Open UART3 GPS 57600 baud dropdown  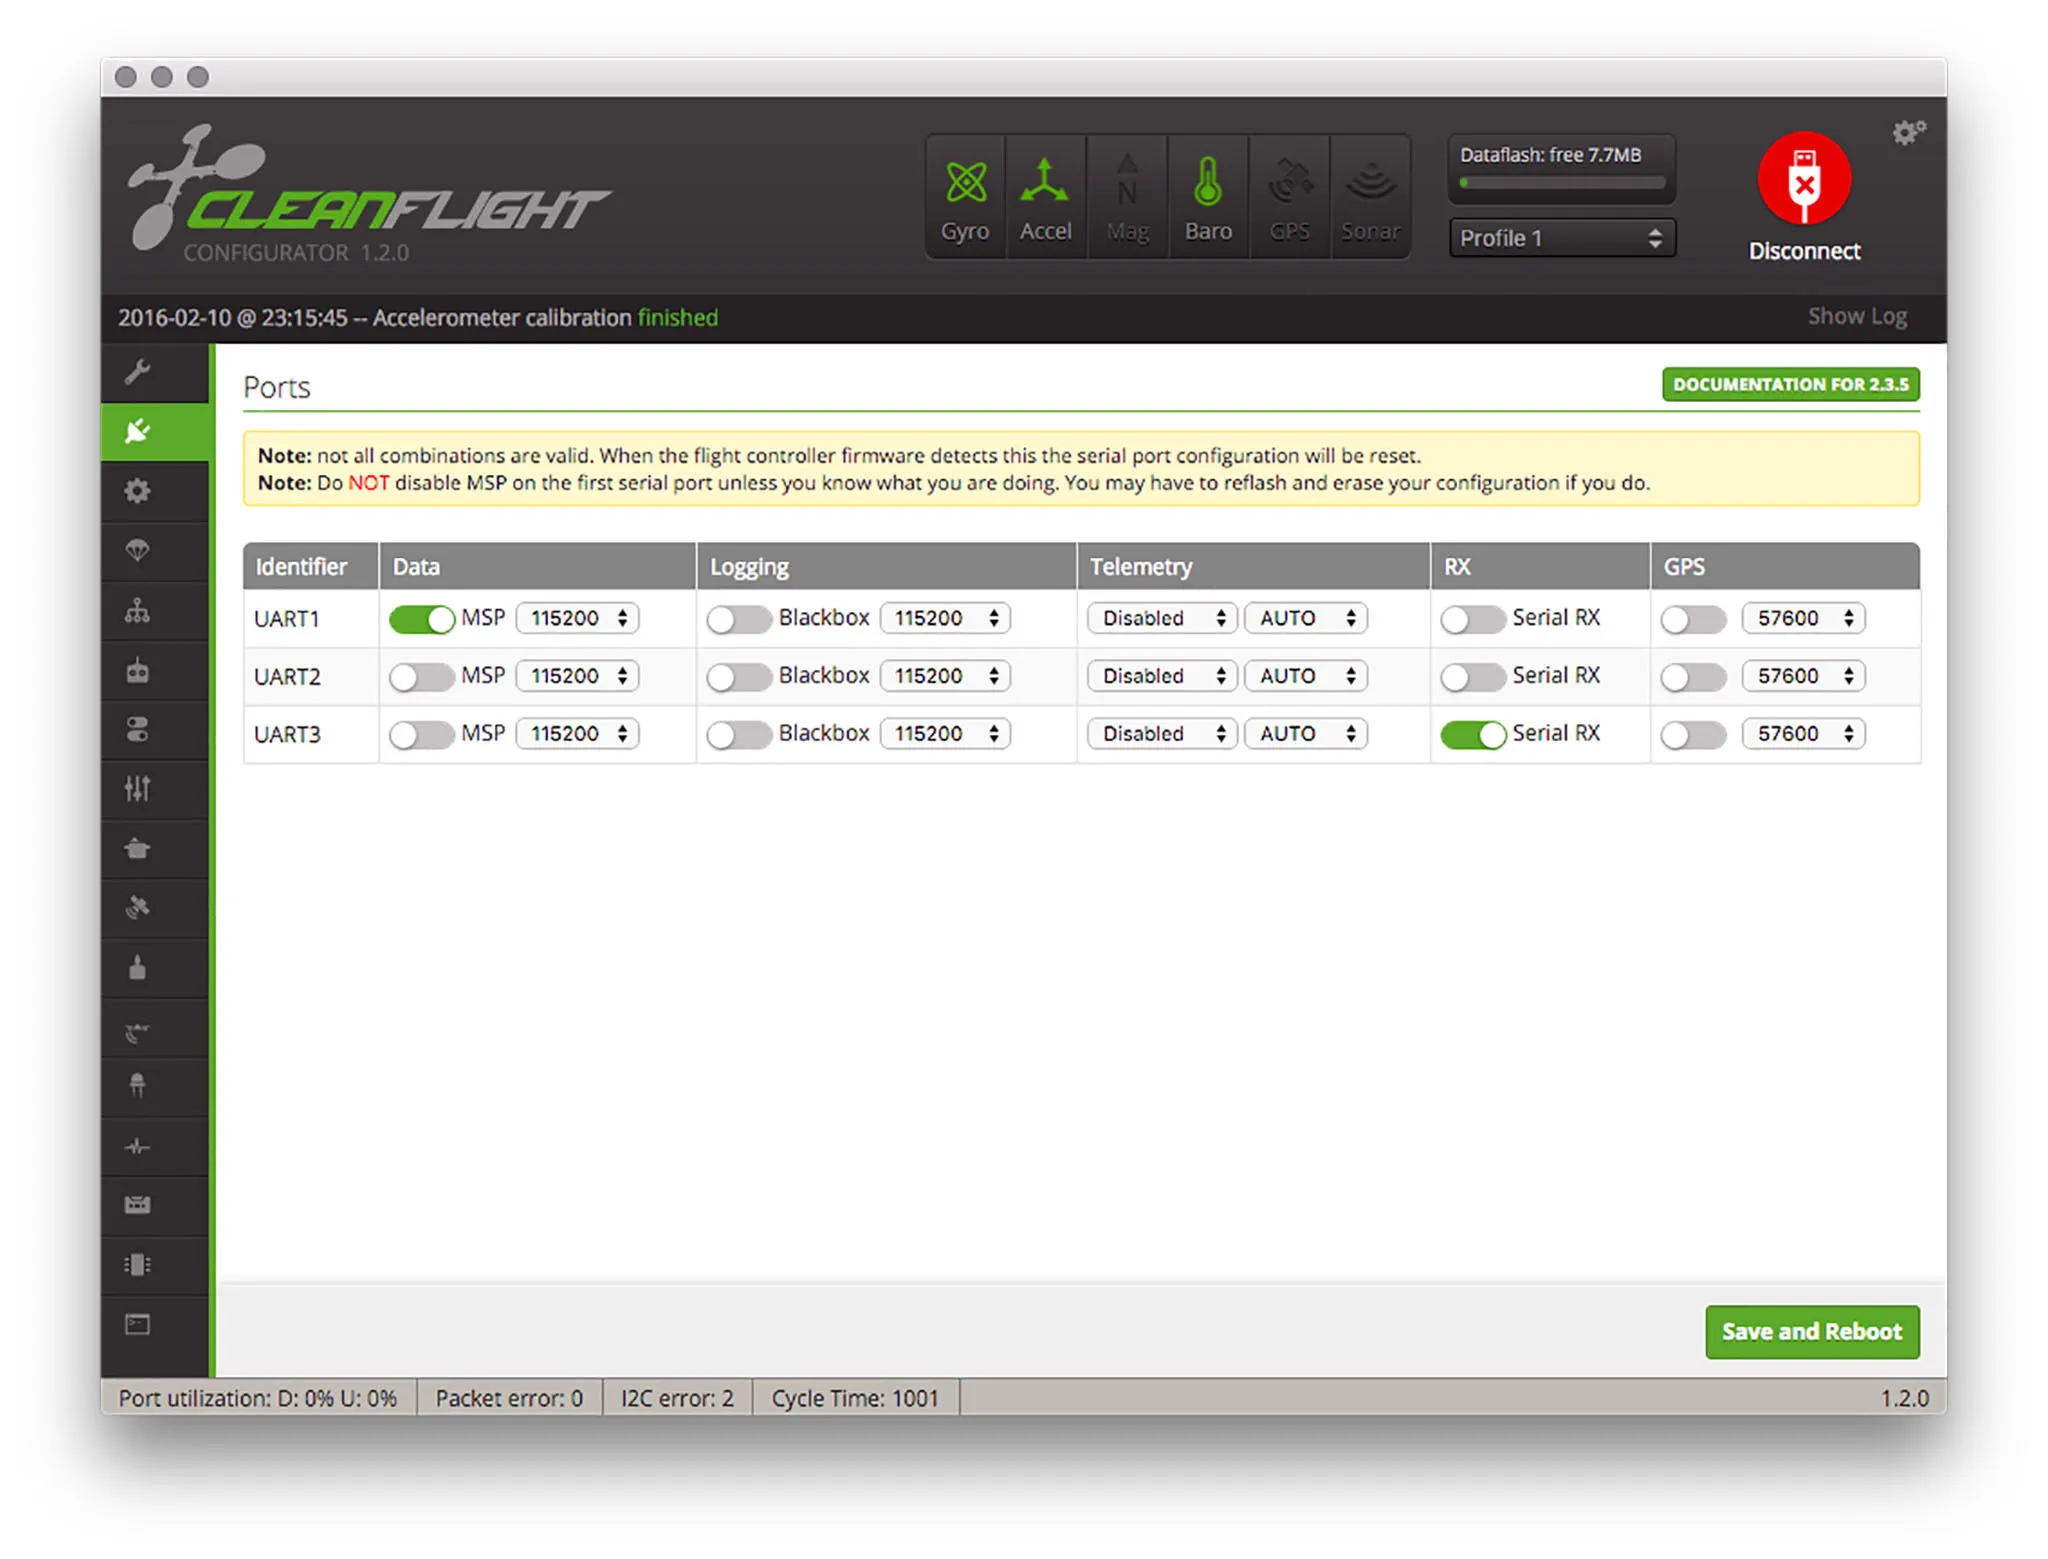pyautogui.click(x=1802, y=735)
